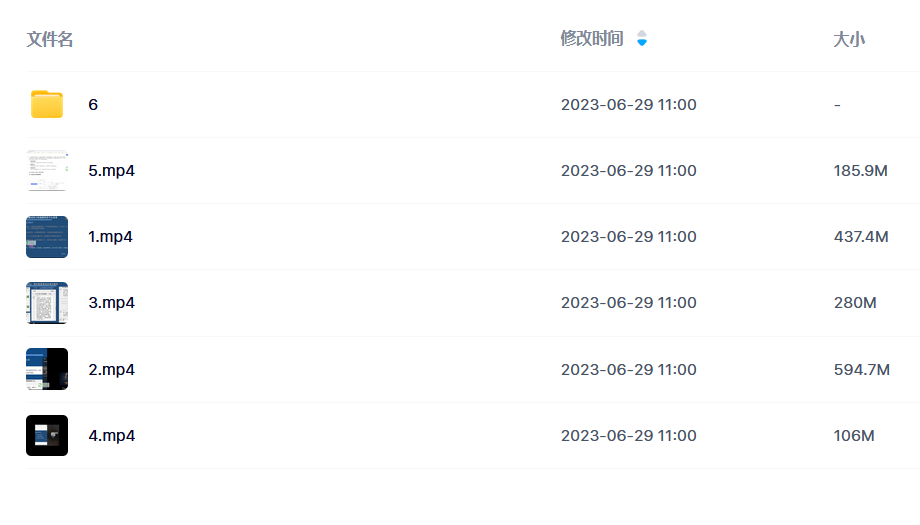Click the 1.mp4 video thumbnail
This screenshot has width=920, height=525.
pos(47,237)
